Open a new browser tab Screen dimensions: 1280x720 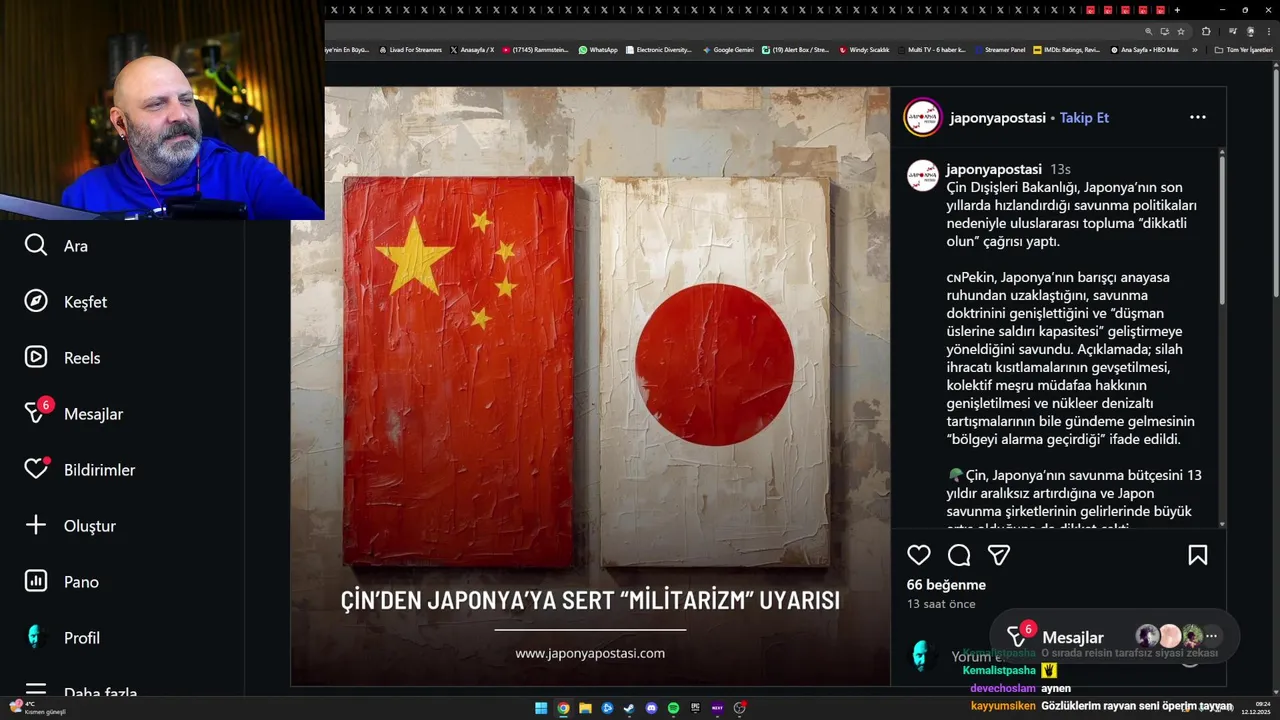pyautogui.click(x=1177, y=10)
